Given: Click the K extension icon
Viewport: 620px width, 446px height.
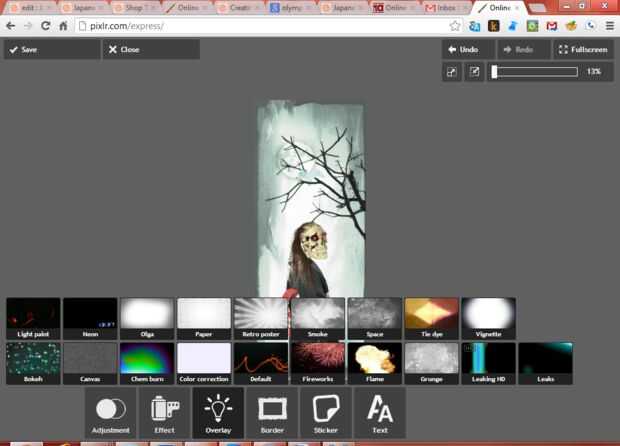Looking at the screenshot, I should pos(494,26).
